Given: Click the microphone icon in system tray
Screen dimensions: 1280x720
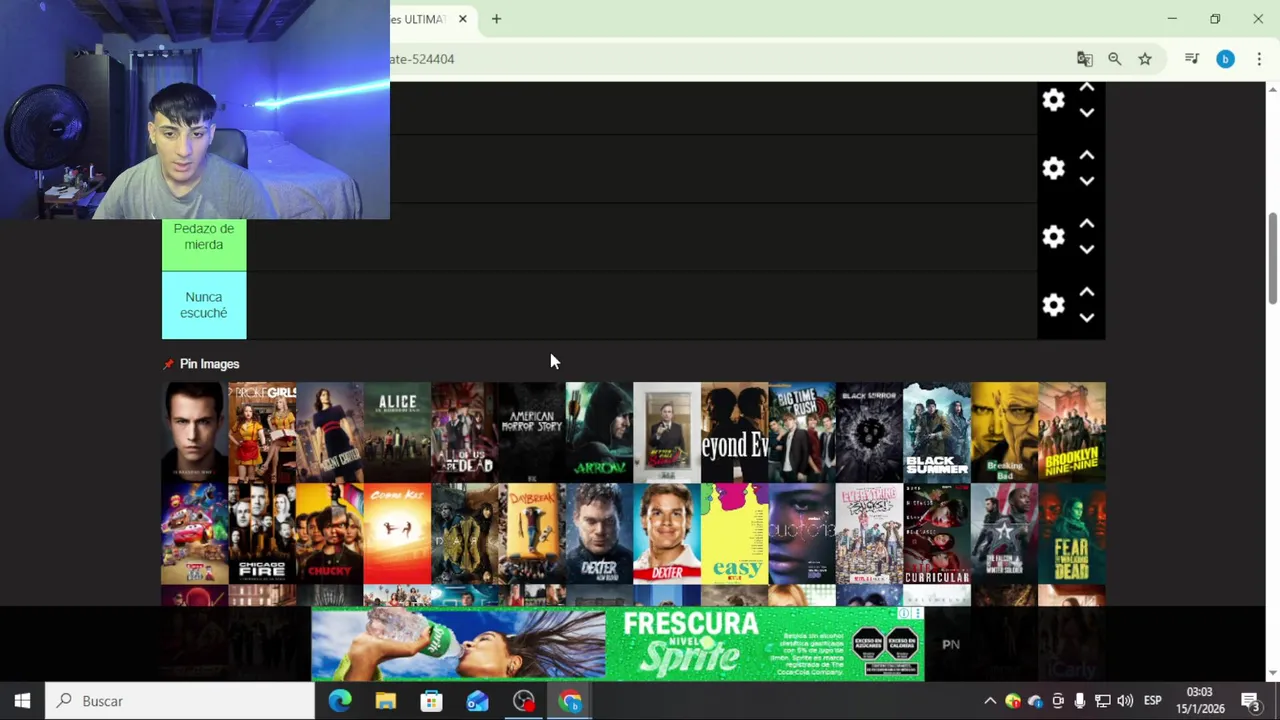Looking at the screenshot, I should (x=1080, y=701).
